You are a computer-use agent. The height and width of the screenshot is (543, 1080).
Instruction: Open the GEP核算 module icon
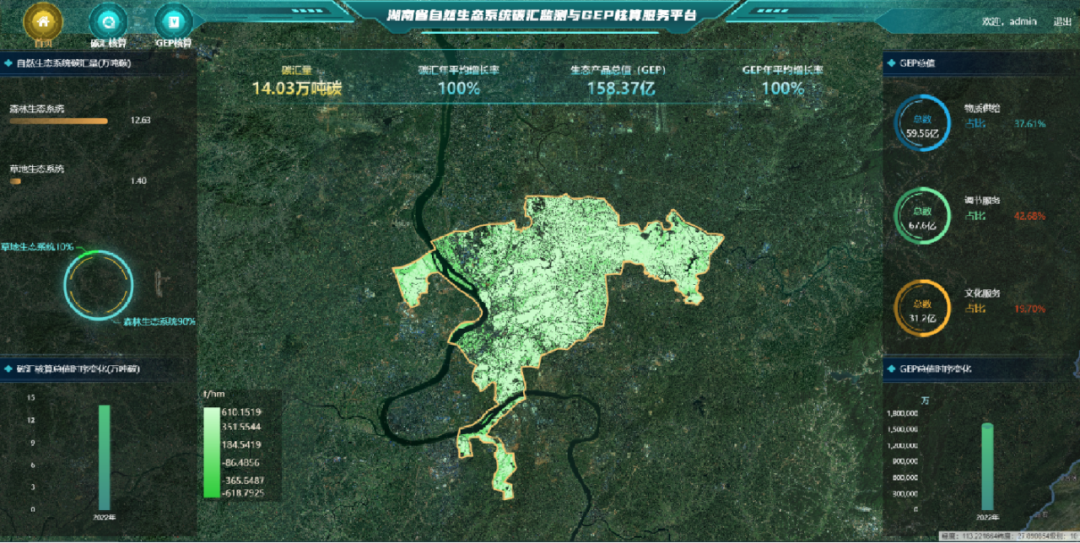173,21
